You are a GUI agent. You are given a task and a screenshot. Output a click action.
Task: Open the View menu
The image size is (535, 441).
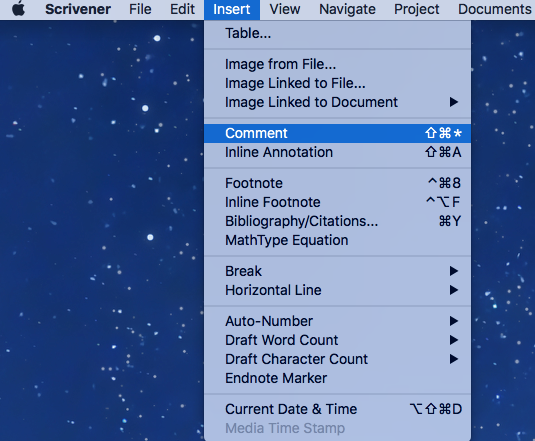[x=285, y=9]
